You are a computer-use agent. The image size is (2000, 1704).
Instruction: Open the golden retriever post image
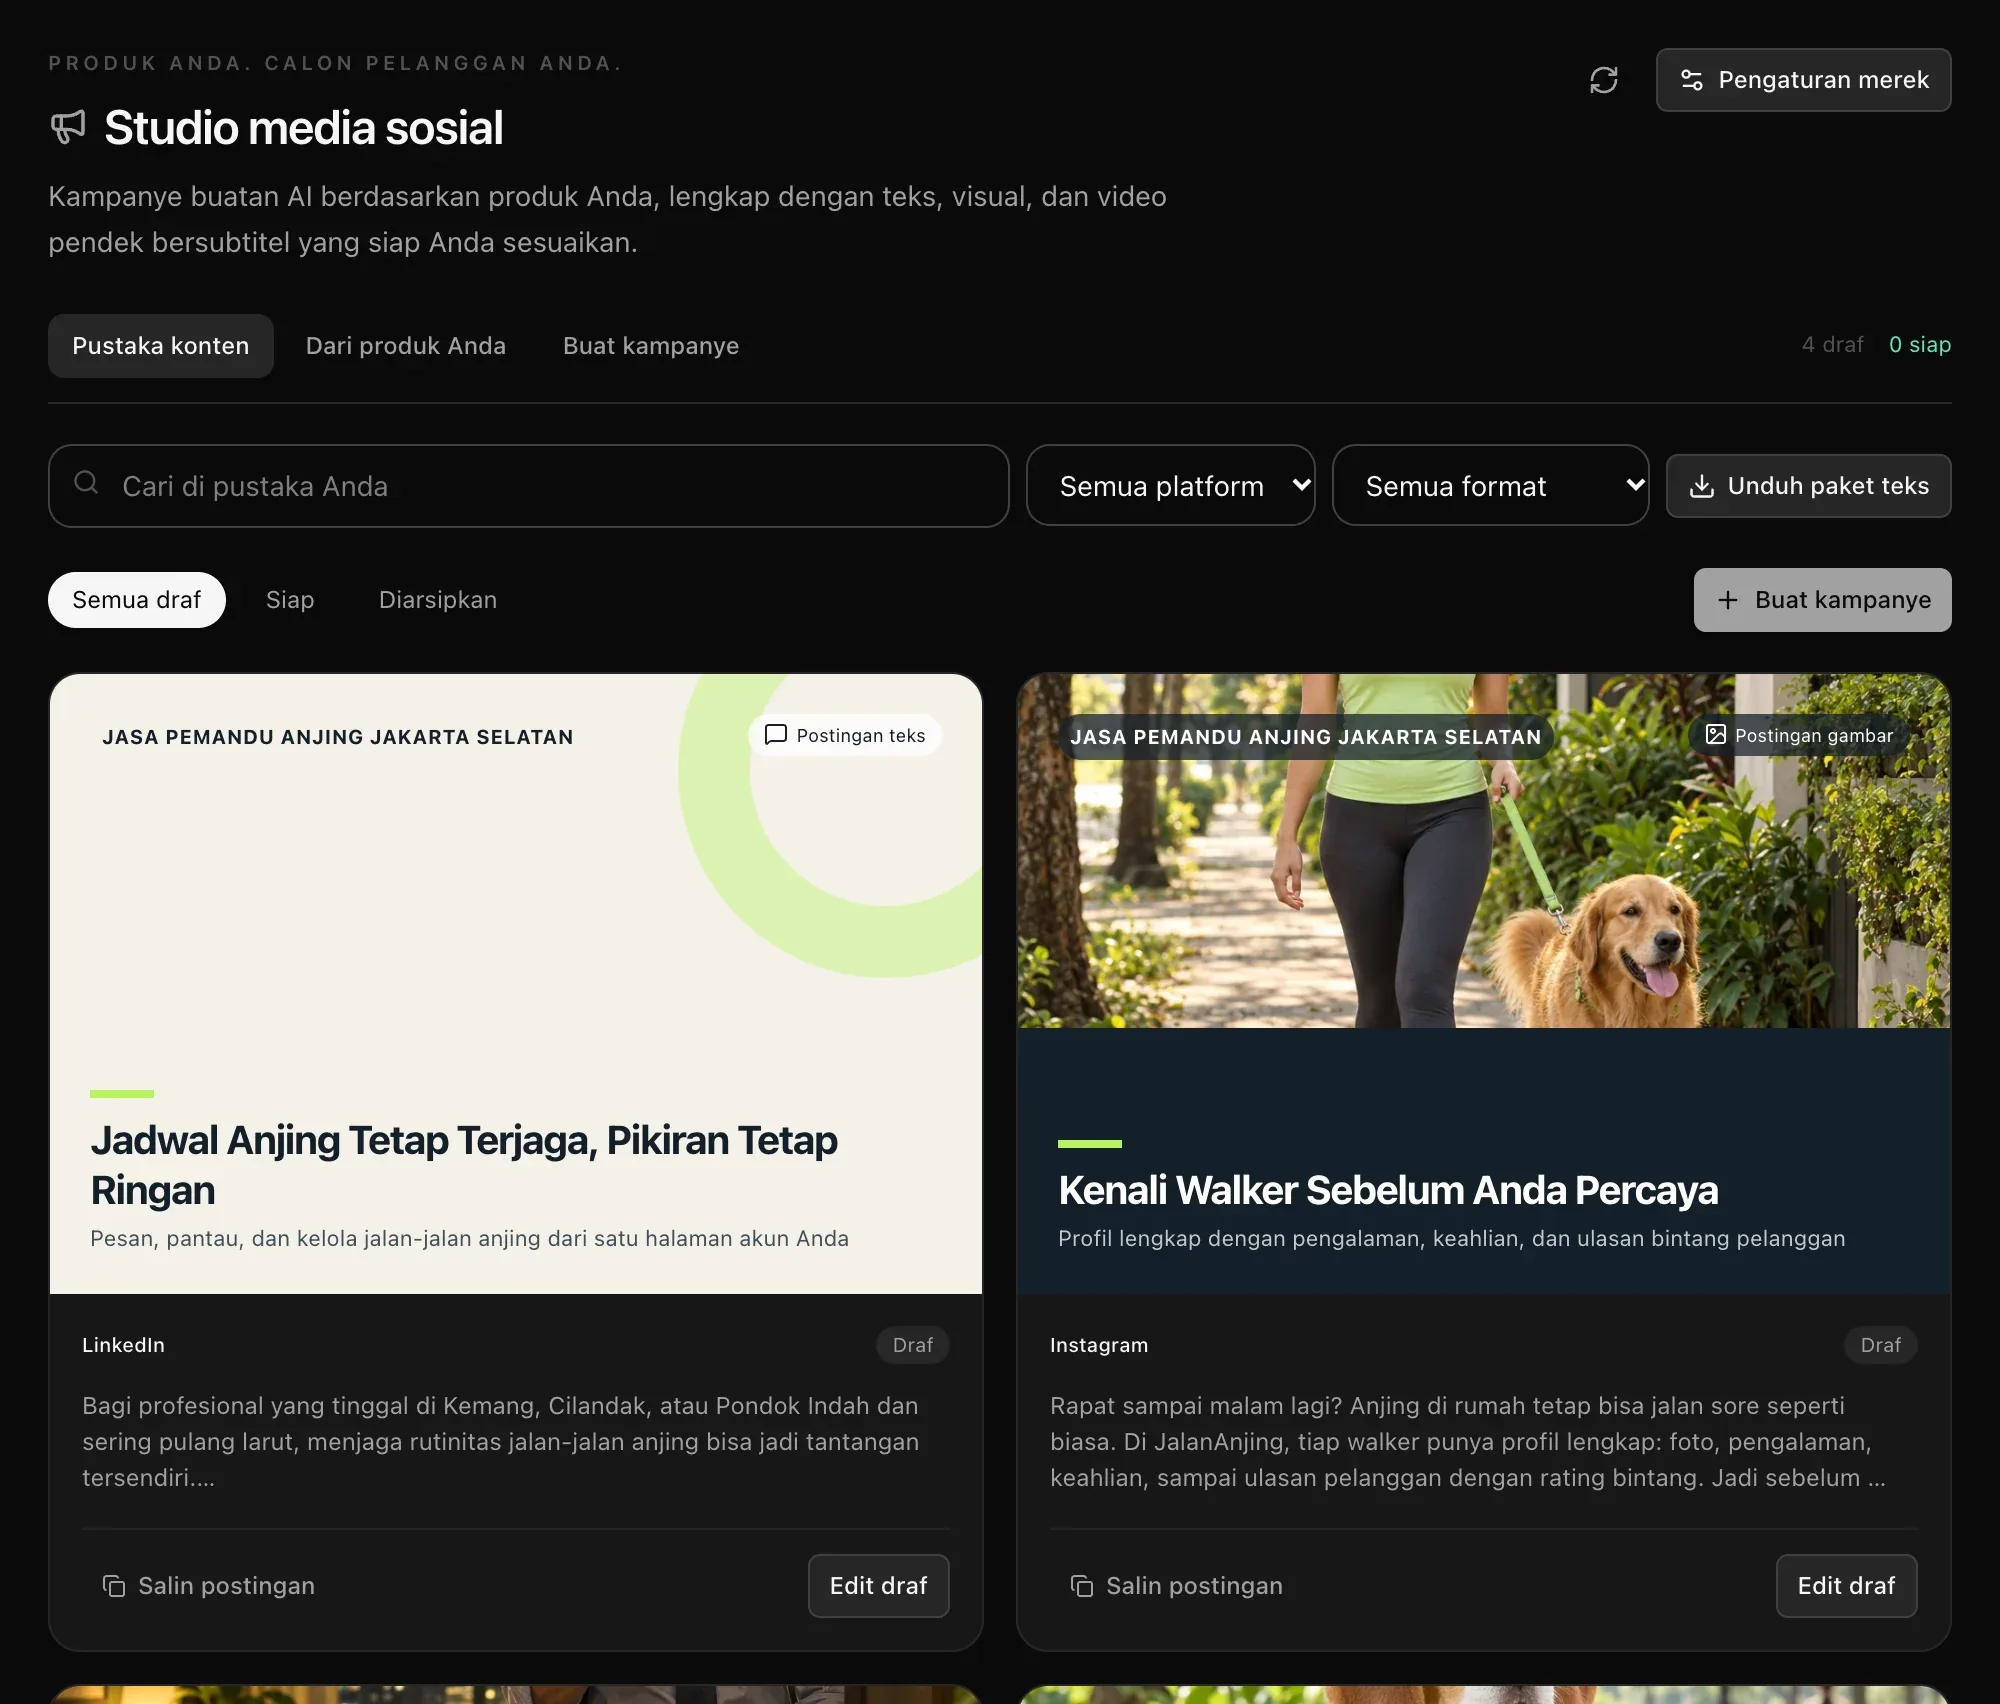click(x=1484, y=850)
